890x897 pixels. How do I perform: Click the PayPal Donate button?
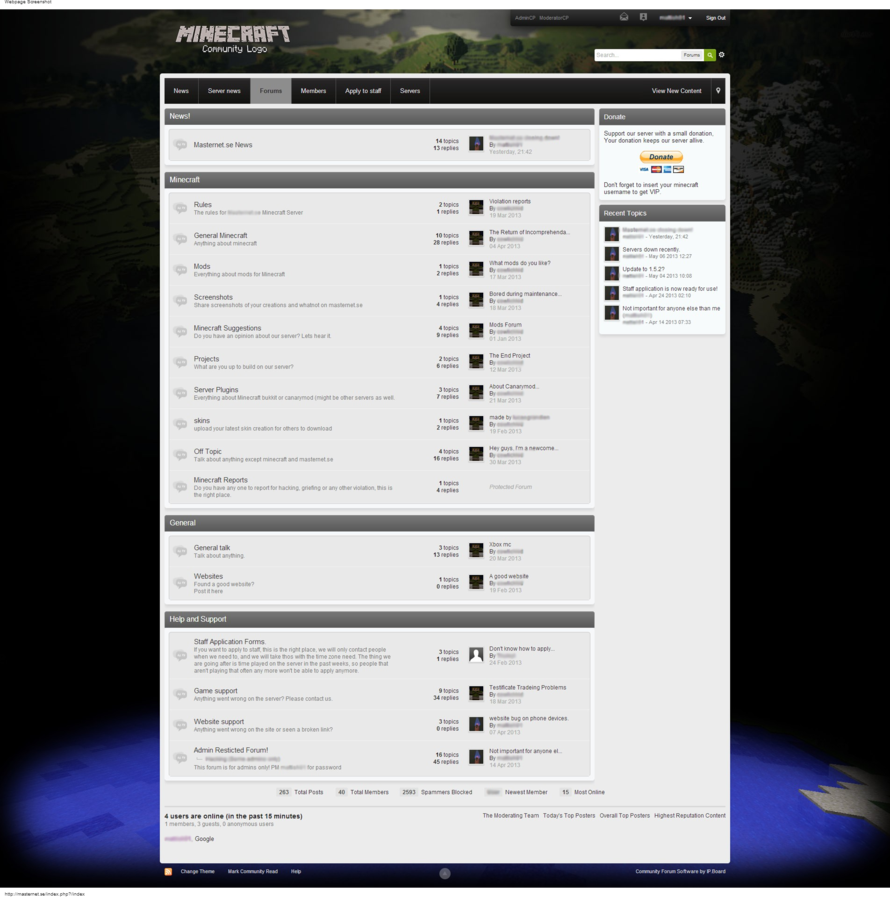(661, 157)
